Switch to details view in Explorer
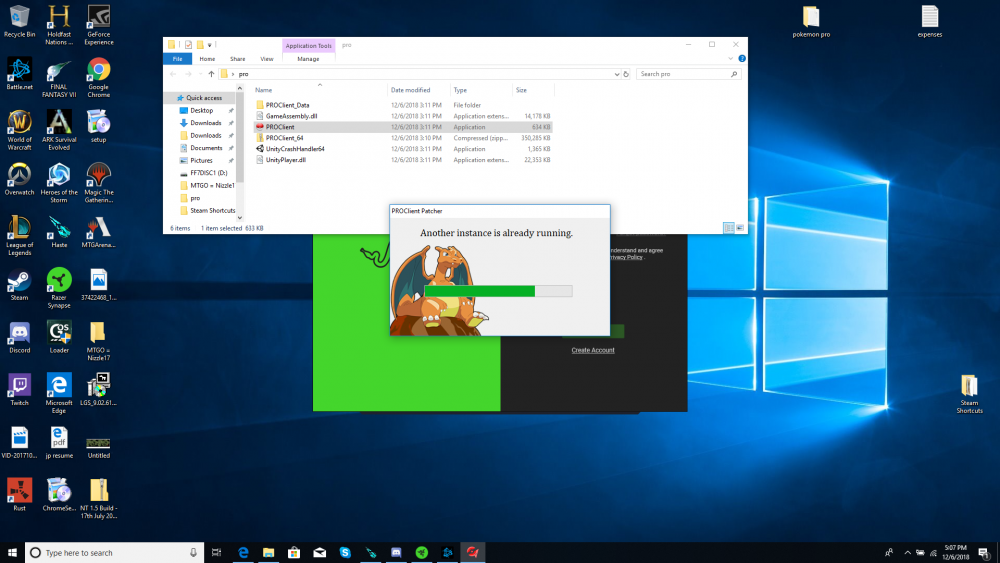 click(729, 228)
